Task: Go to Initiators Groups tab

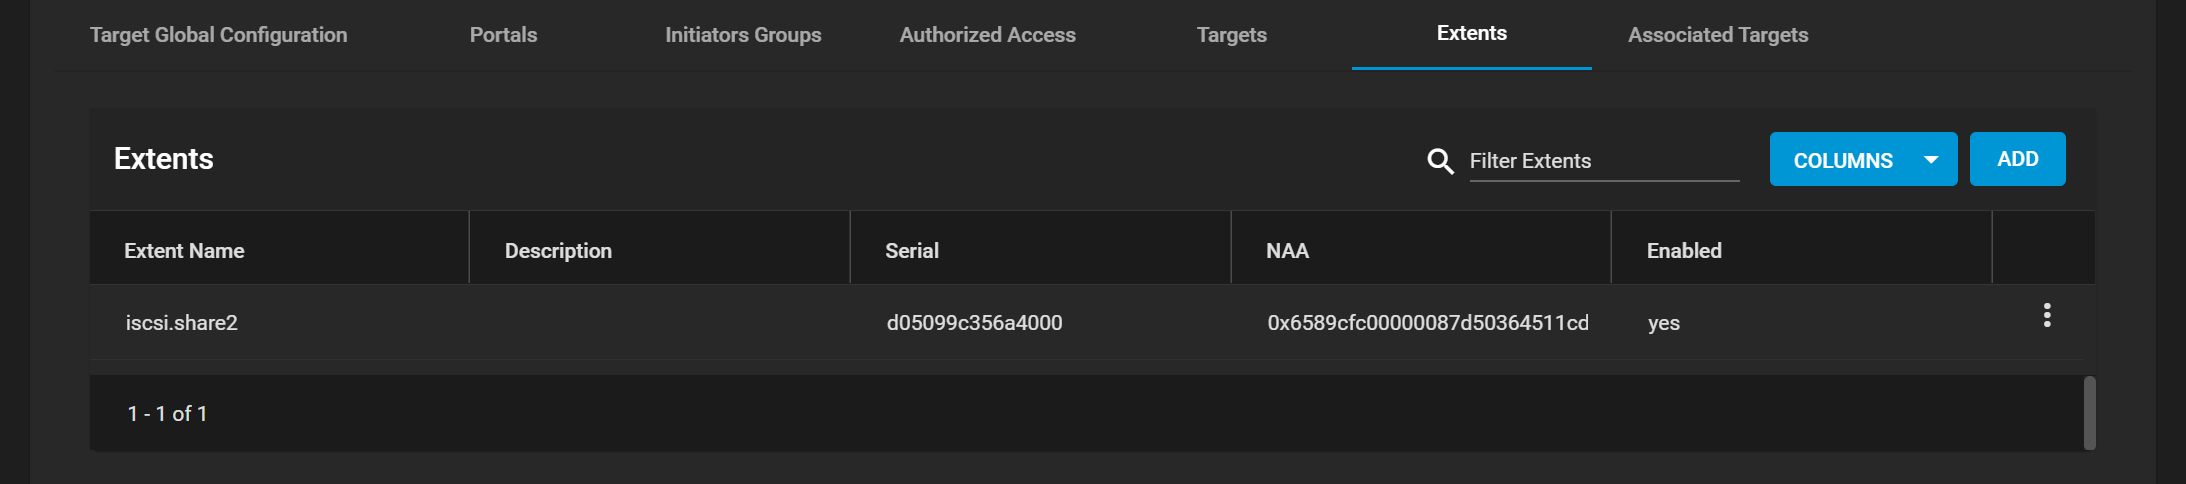Action: tap(743, 35)
